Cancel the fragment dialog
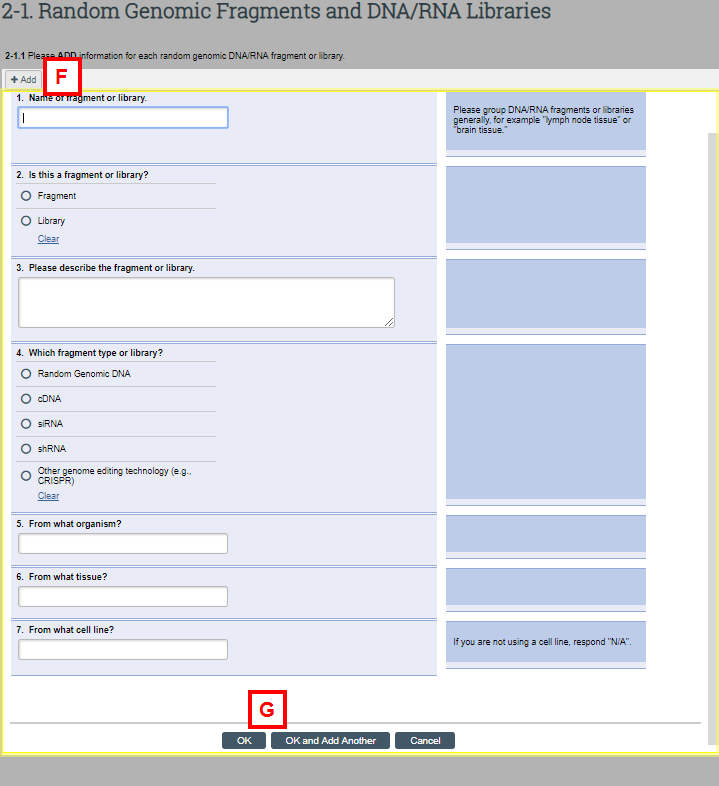The image size is (719, 786). tap(425, 740)
